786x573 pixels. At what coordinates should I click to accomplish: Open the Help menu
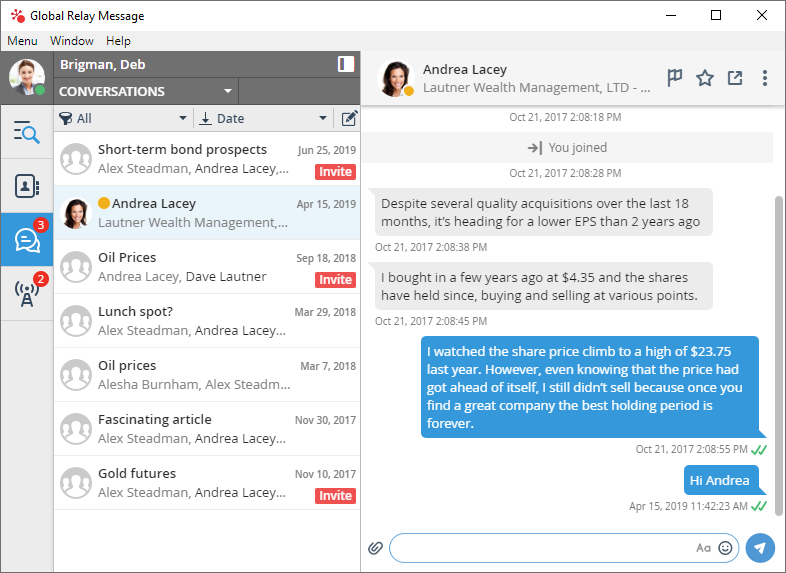click(x=118, y=41)
